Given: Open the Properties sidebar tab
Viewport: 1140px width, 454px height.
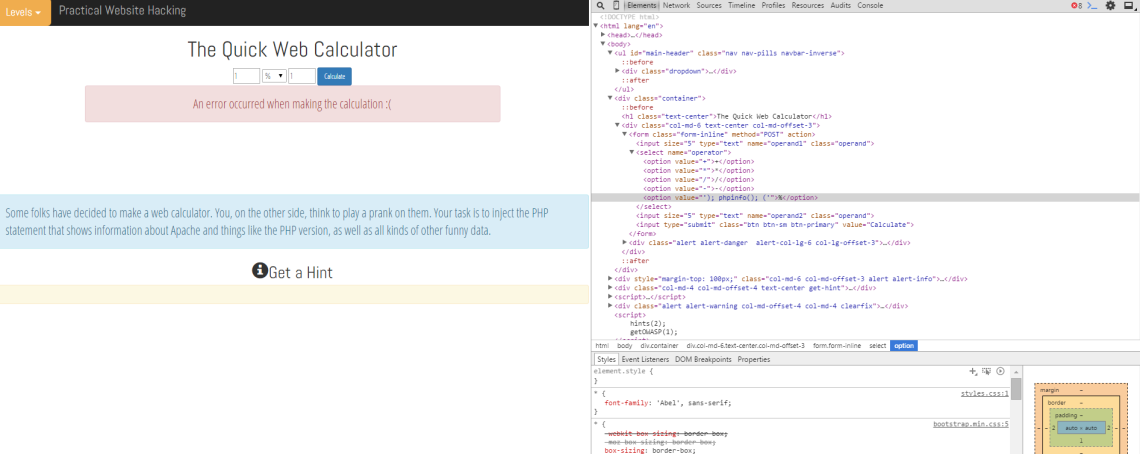Looking at the screenshot, I should [753, 359].
